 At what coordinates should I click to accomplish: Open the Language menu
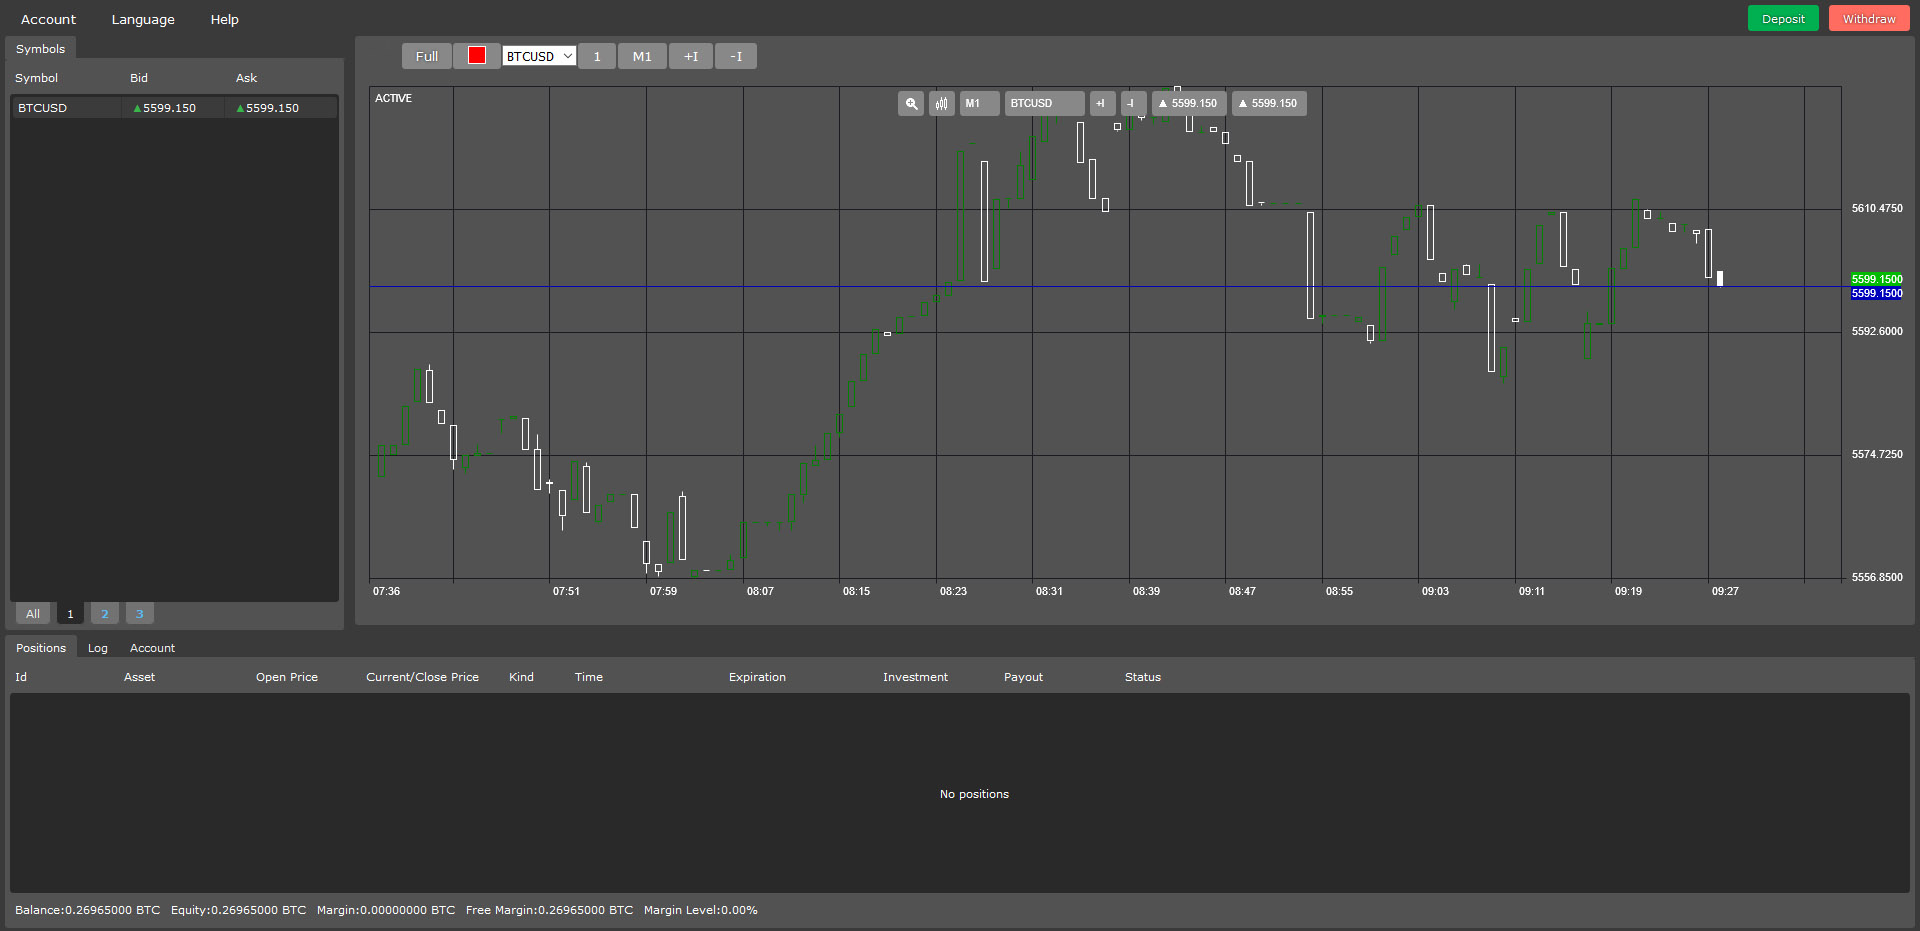(143, 19)
